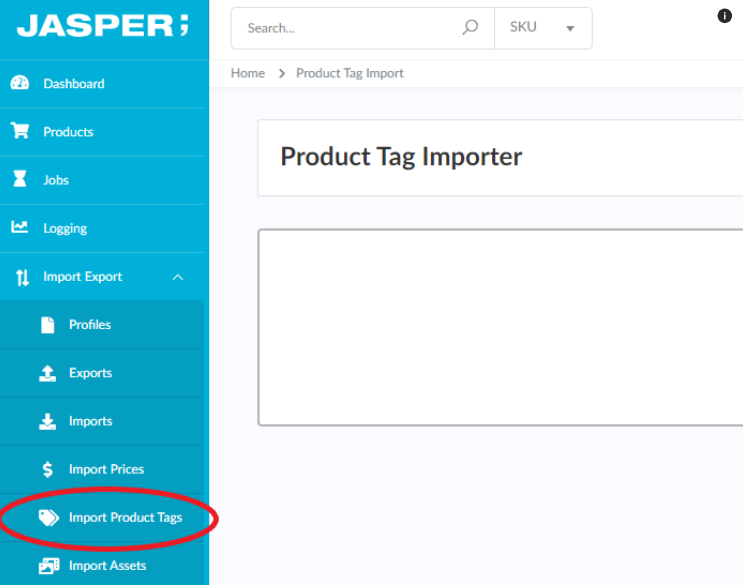Open the Products menu item
The width and height of the screenshot is (743, 585).
pos(68,132)
